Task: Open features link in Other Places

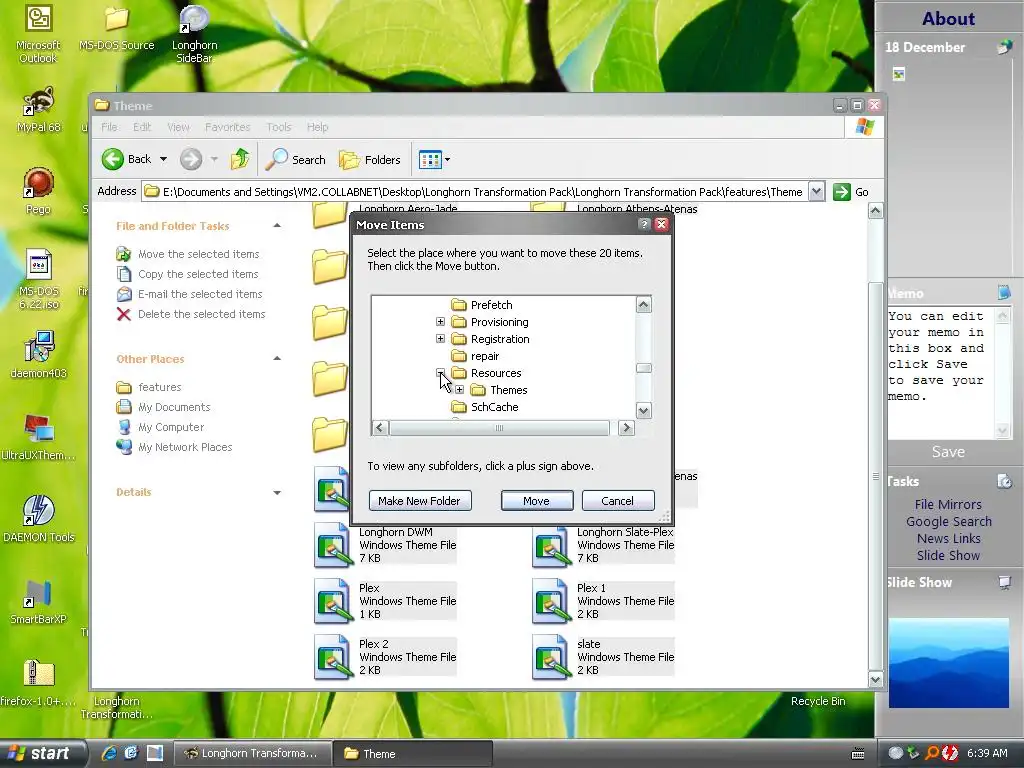Action: pos(159,387)
